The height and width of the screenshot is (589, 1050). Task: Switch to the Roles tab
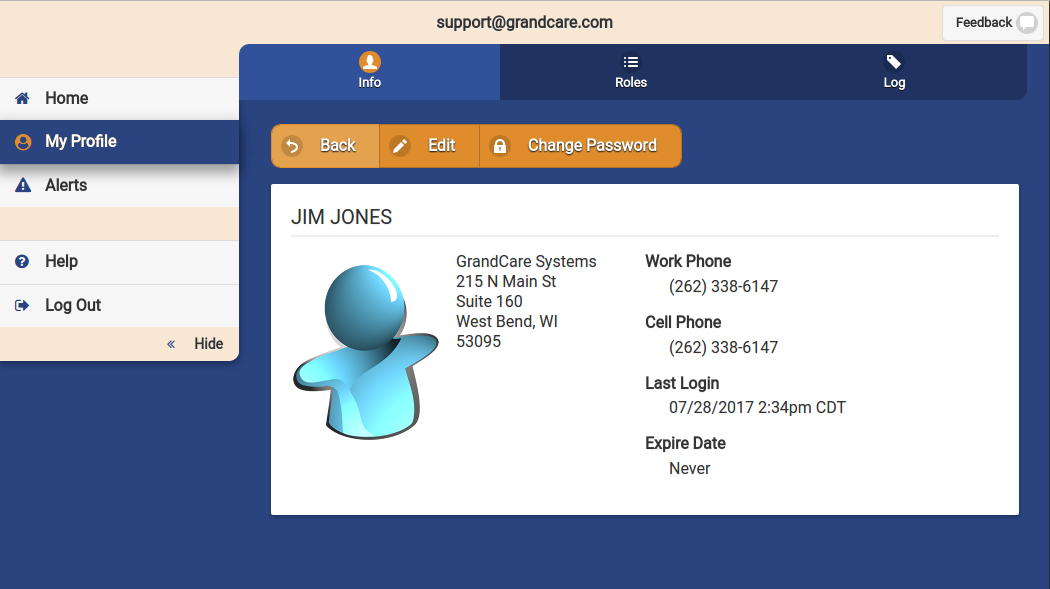point(631,72)
